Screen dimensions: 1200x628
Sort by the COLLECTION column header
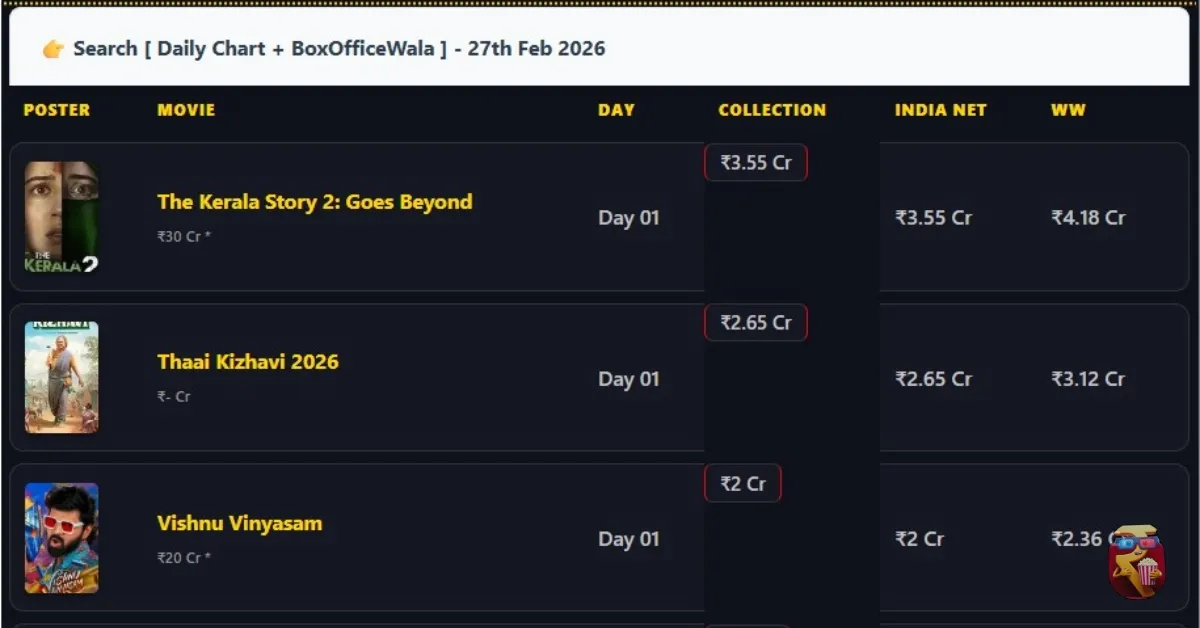[772, 110]
